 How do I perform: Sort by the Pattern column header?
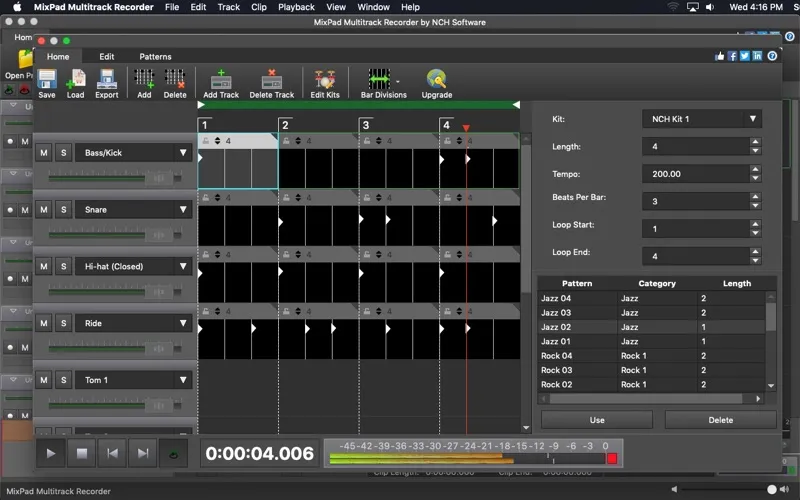pyautogui.click(x=577, y=283)
